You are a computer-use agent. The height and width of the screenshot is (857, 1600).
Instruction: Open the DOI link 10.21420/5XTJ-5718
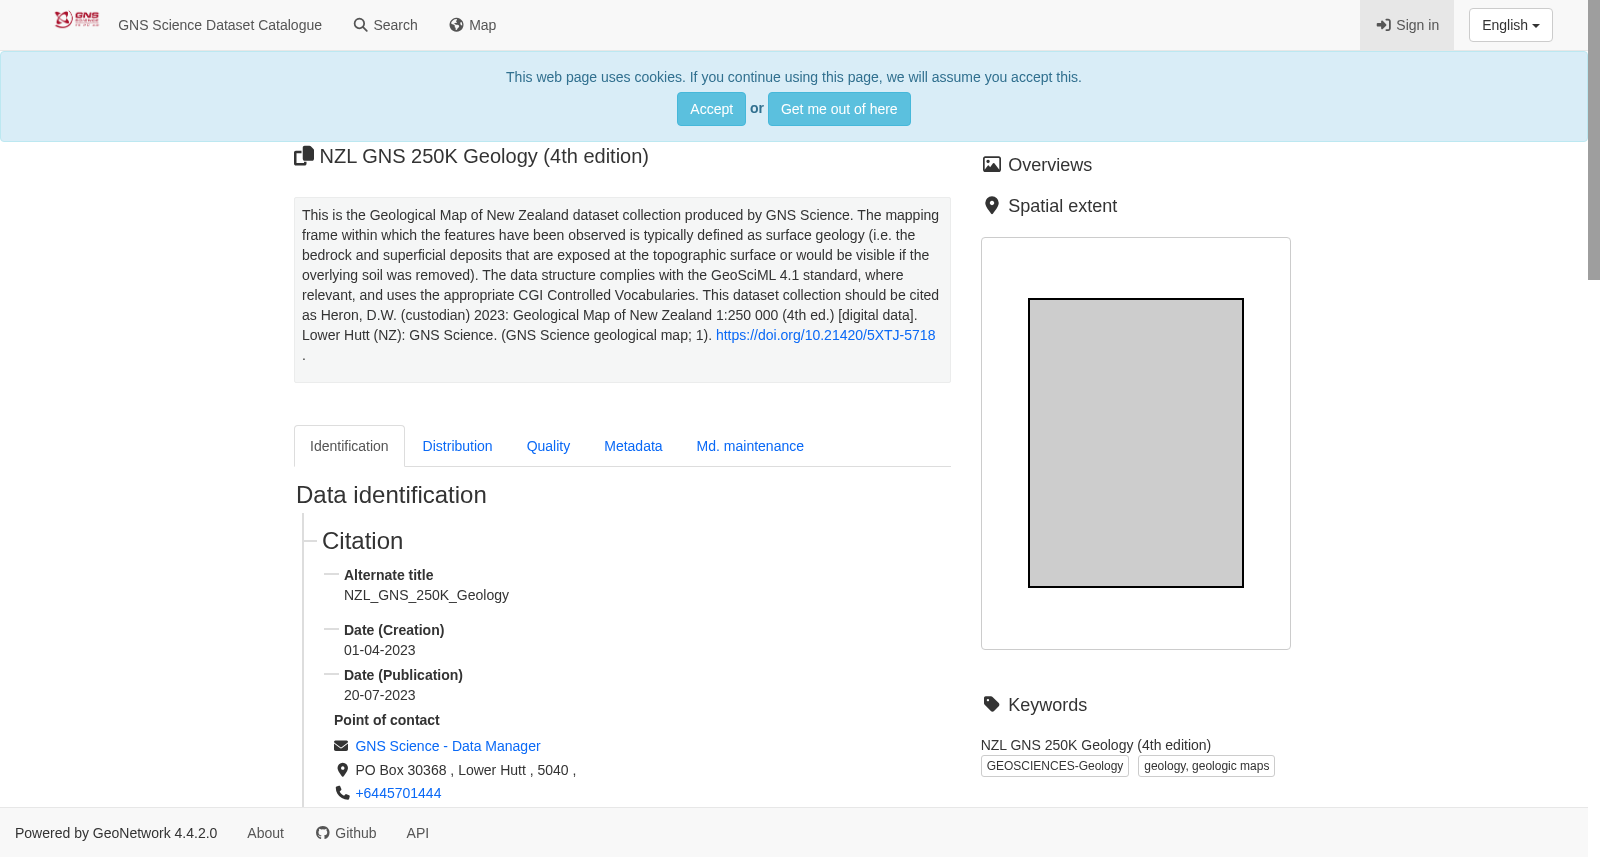825,335
